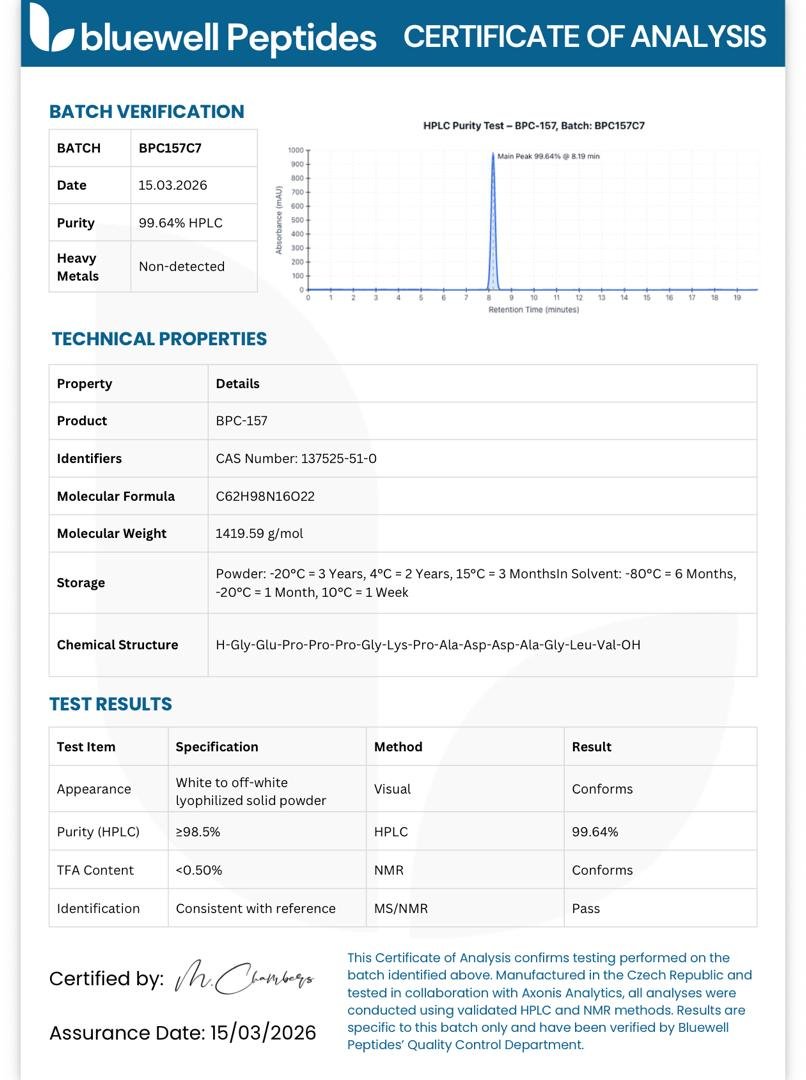Click the date value 15.03.2026

click(x=173, y=185)
